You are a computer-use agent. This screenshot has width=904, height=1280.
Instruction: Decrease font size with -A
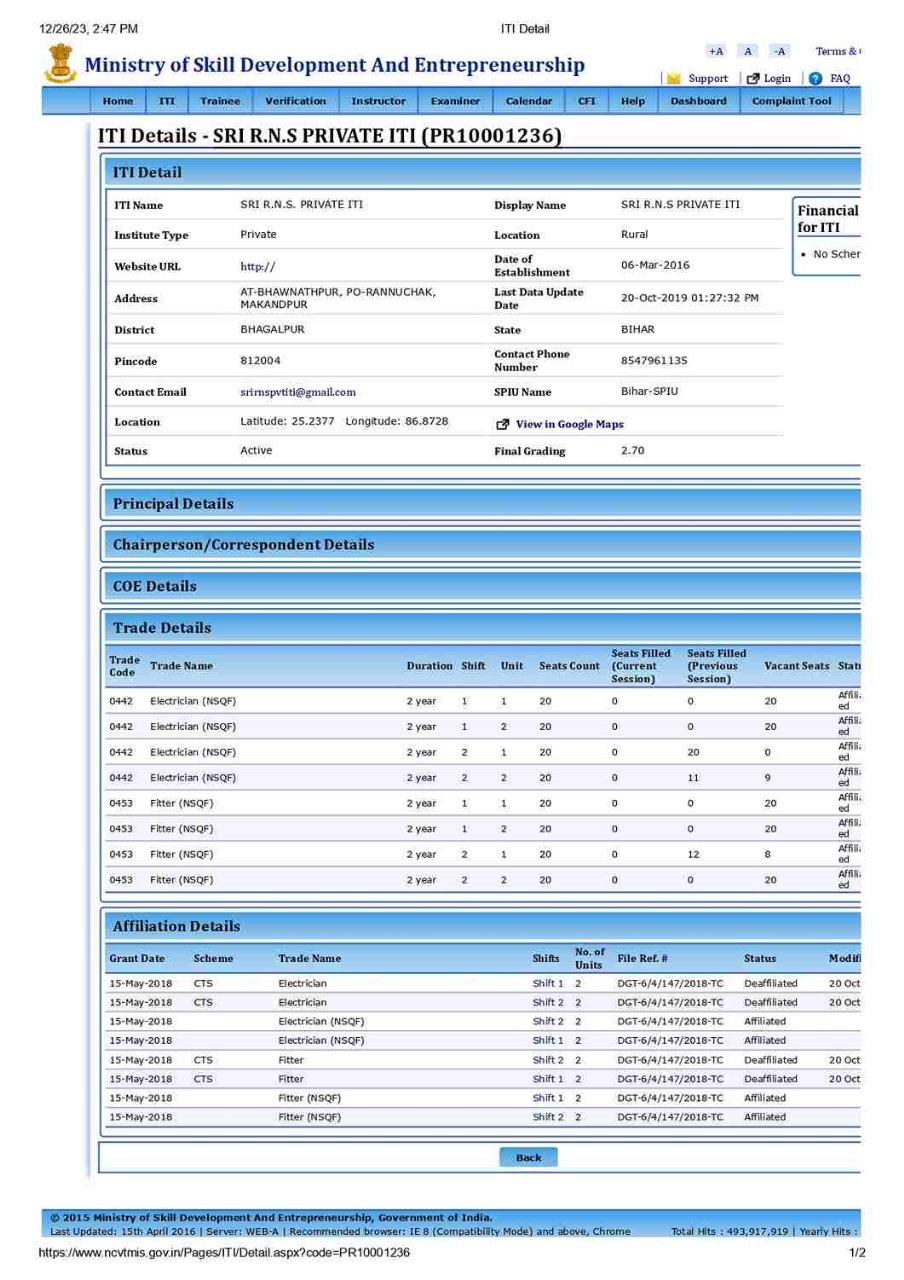pyautogui.click(x=780, y=51)
